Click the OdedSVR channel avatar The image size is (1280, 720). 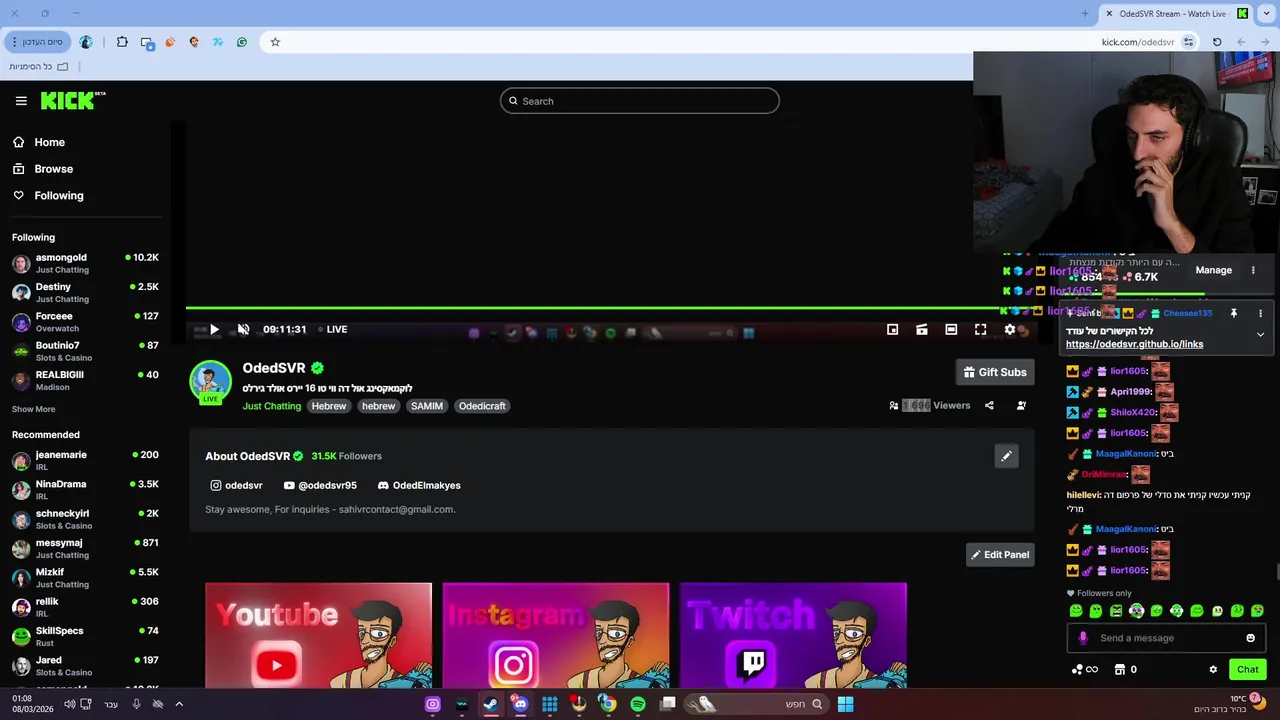(x=210, y=381)
